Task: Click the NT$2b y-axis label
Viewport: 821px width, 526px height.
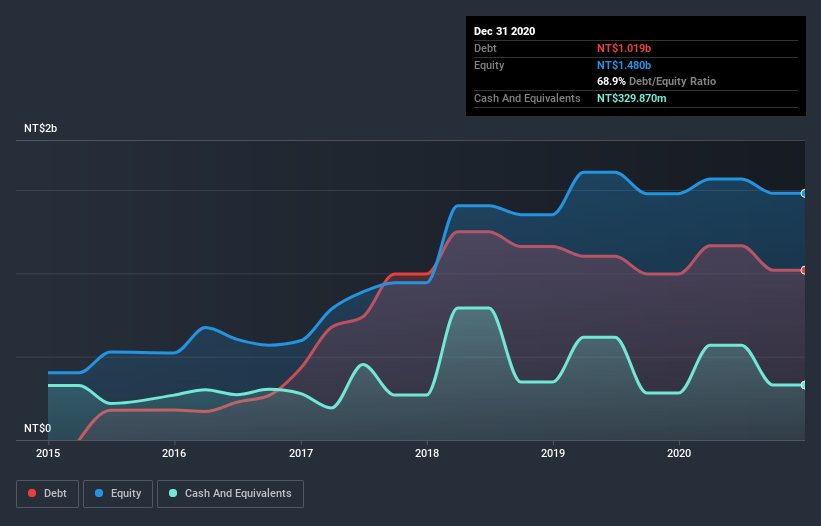Action: (40, 128)
